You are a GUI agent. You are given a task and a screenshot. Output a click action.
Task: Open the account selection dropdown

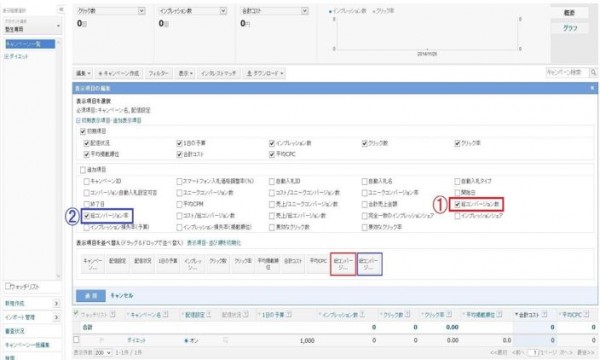32,26
